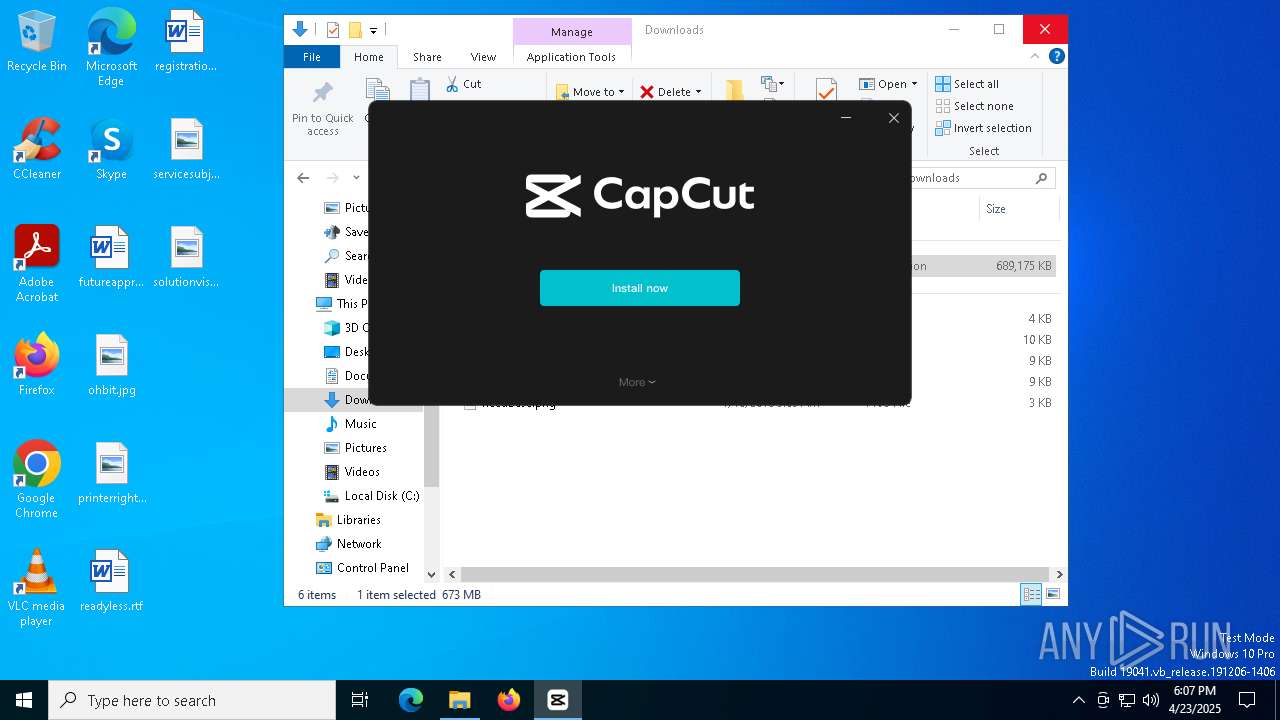Open Explorer help question mark icon
Viewport: 1280px width, 720px height.
[1056, 57]
